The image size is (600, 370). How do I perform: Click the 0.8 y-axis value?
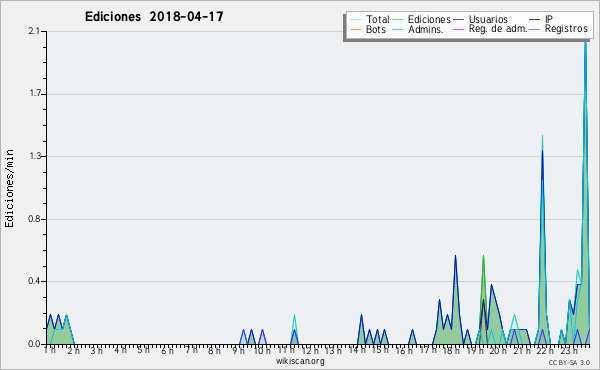click(x=34, y=219)
